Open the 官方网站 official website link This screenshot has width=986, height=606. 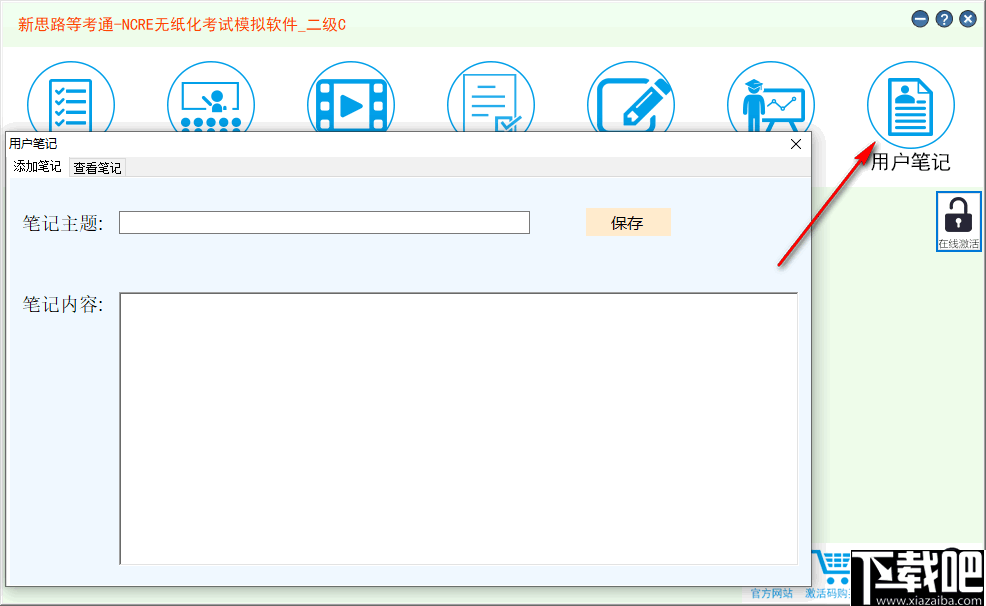[770, 593]
